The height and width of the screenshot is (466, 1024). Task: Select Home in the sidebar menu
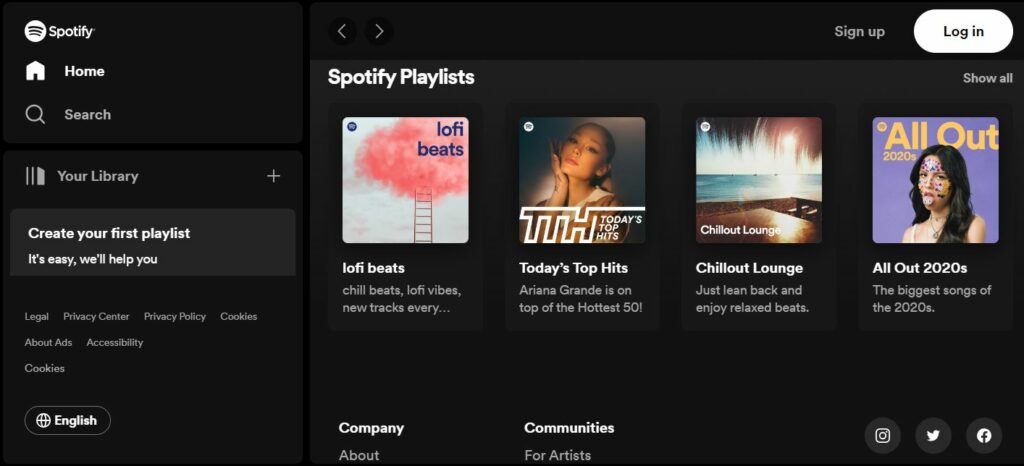[84, 71]
